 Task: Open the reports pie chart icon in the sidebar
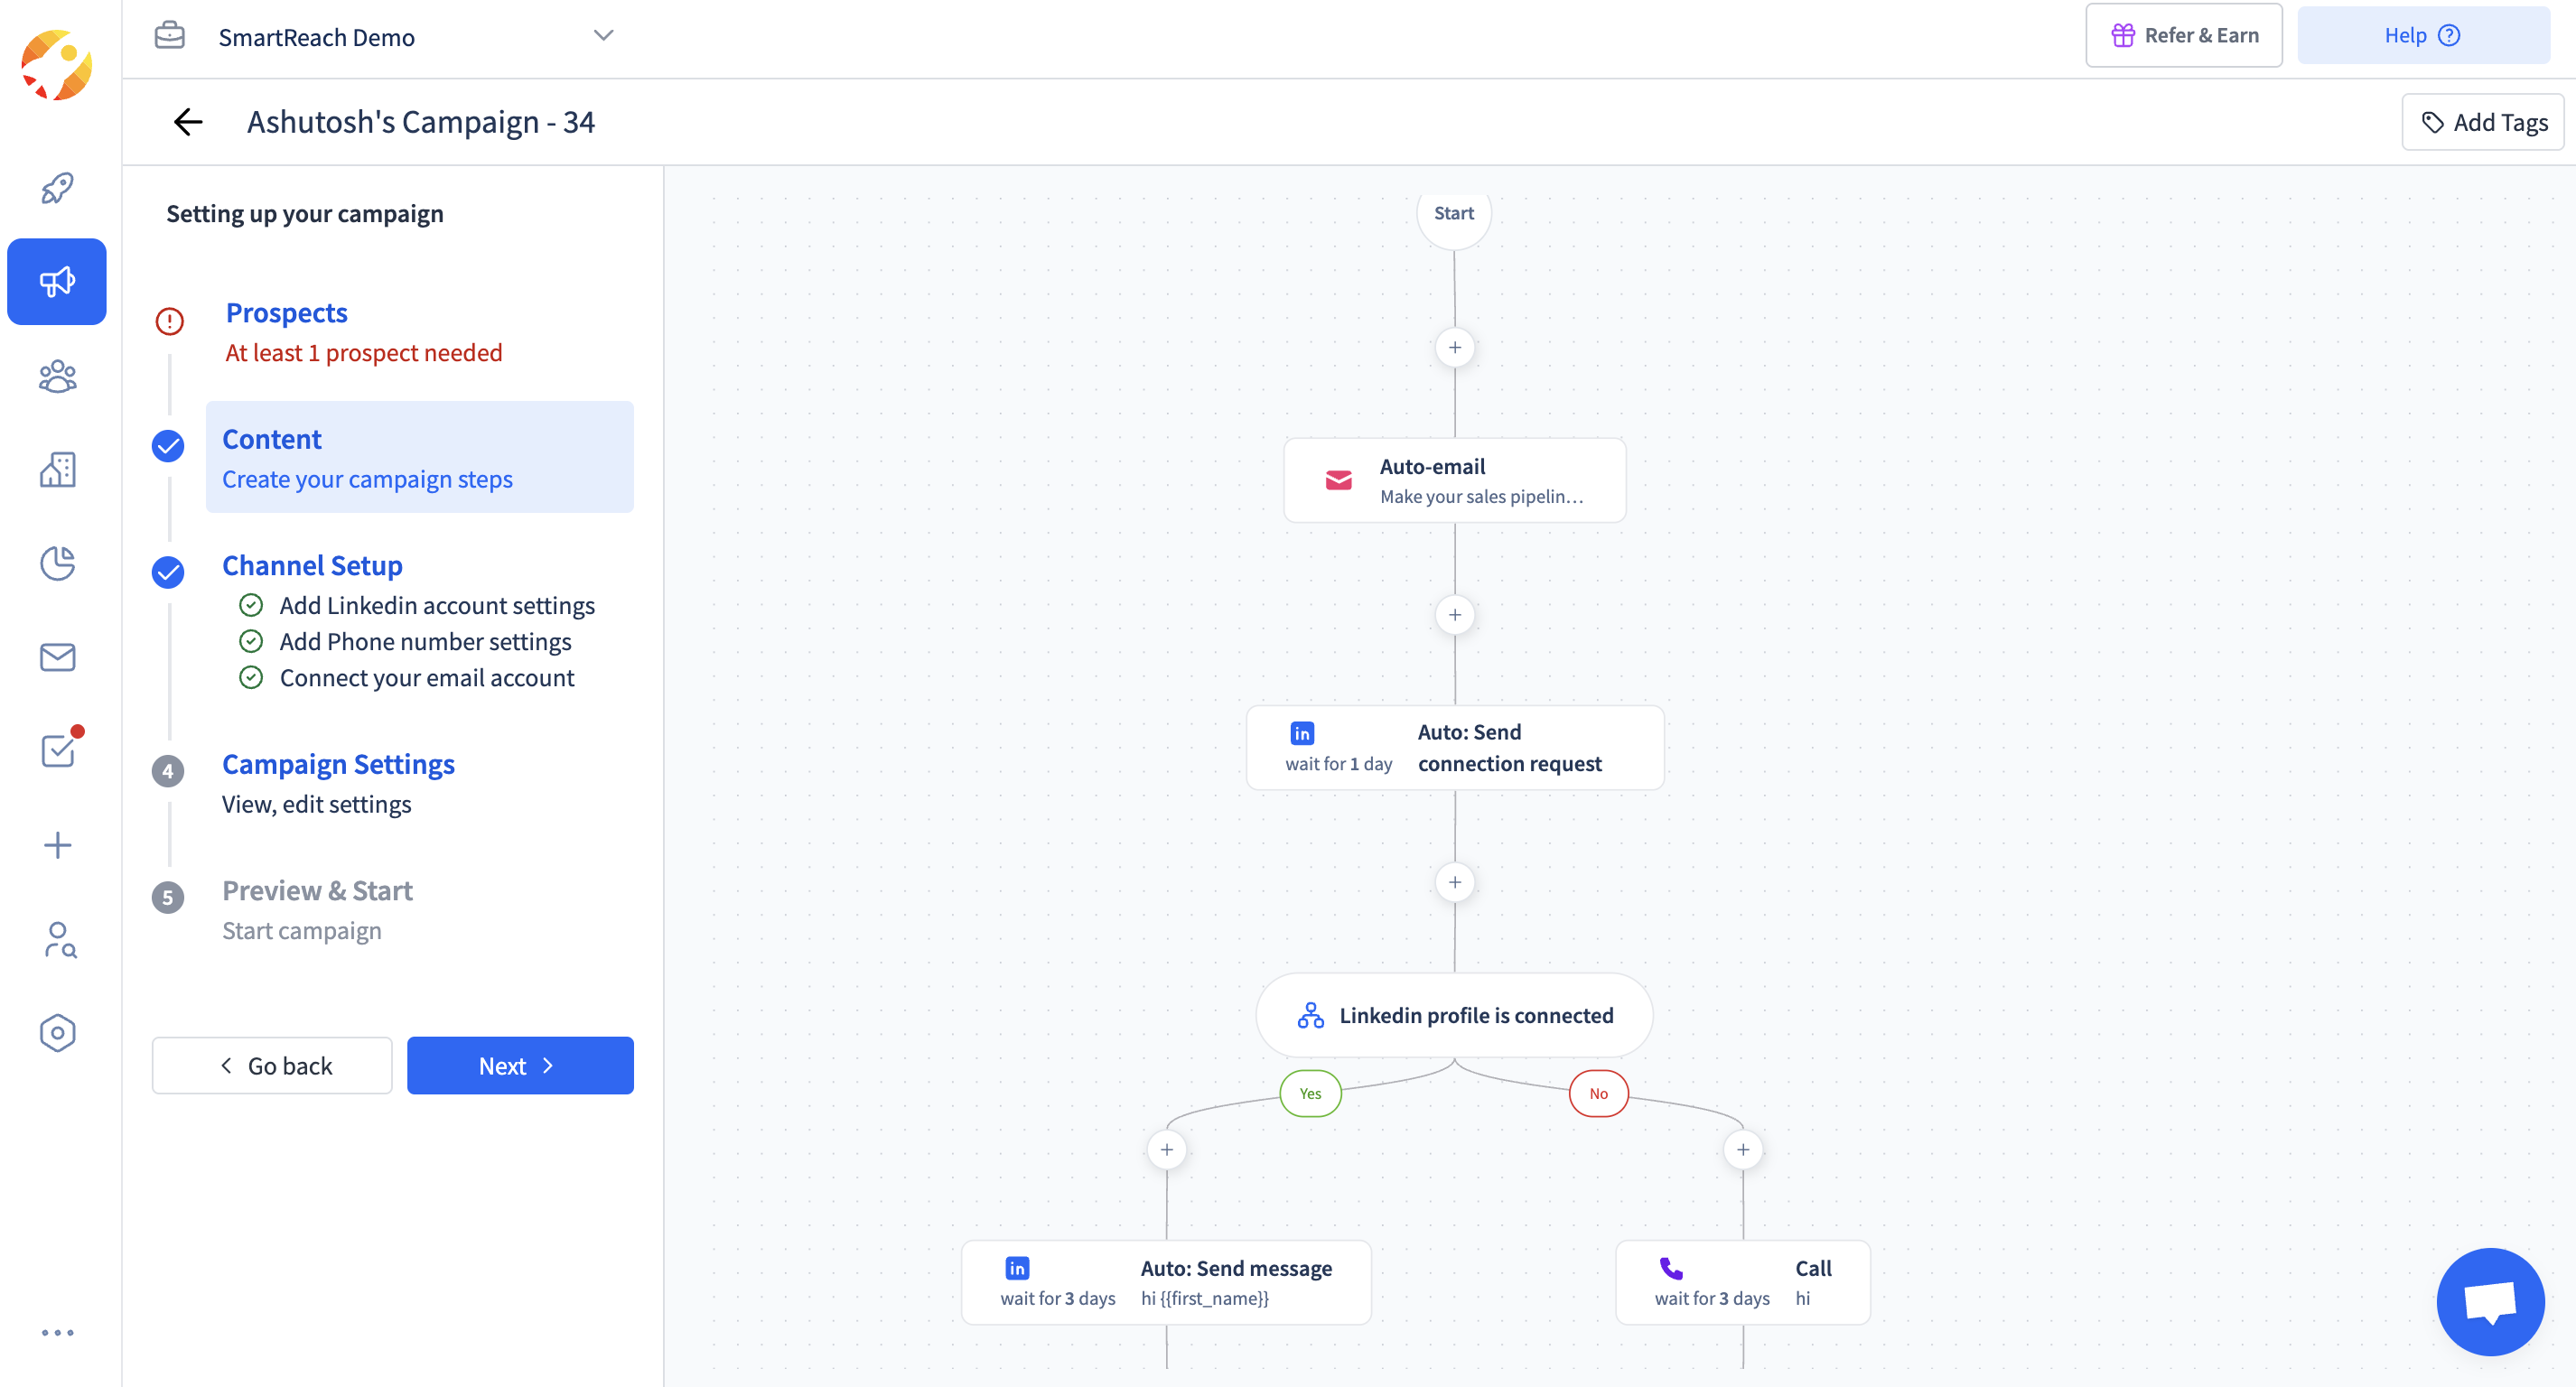tap(57, 563)
